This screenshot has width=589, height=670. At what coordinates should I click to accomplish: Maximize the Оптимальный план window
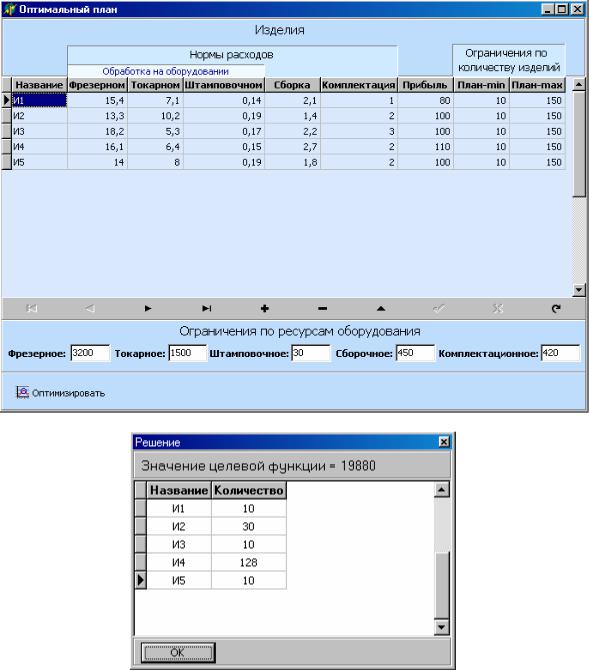[562, 9]
